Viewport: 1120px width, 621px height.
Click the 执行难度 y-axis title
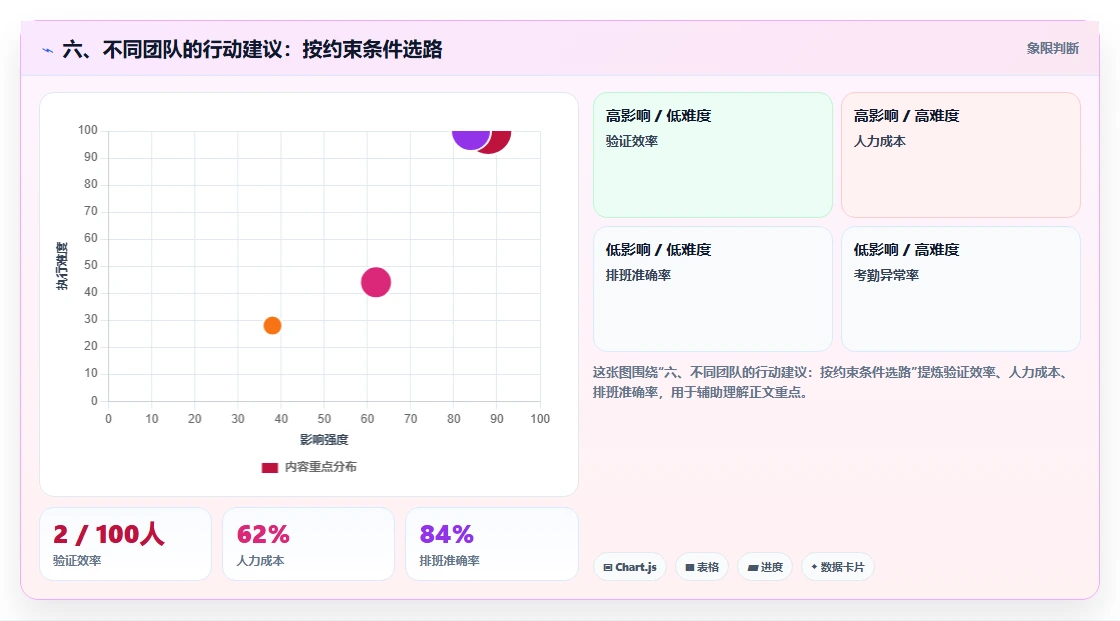coord(62,266)
